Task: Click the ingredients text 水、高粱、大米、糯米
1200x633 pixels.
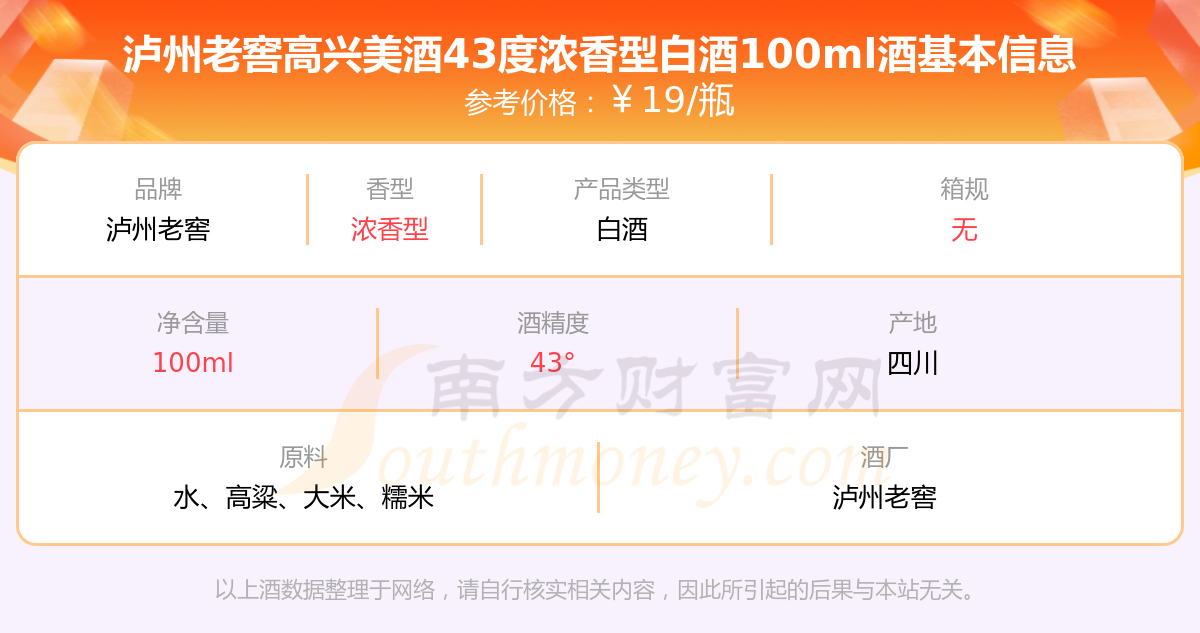Action: (x=303, y=497)
